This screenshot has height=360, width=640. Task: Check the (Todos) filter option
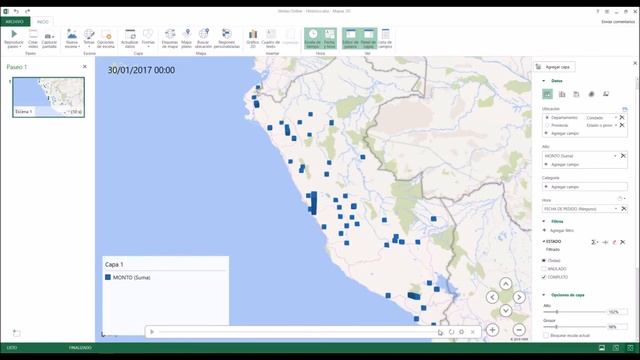point(544,260)
